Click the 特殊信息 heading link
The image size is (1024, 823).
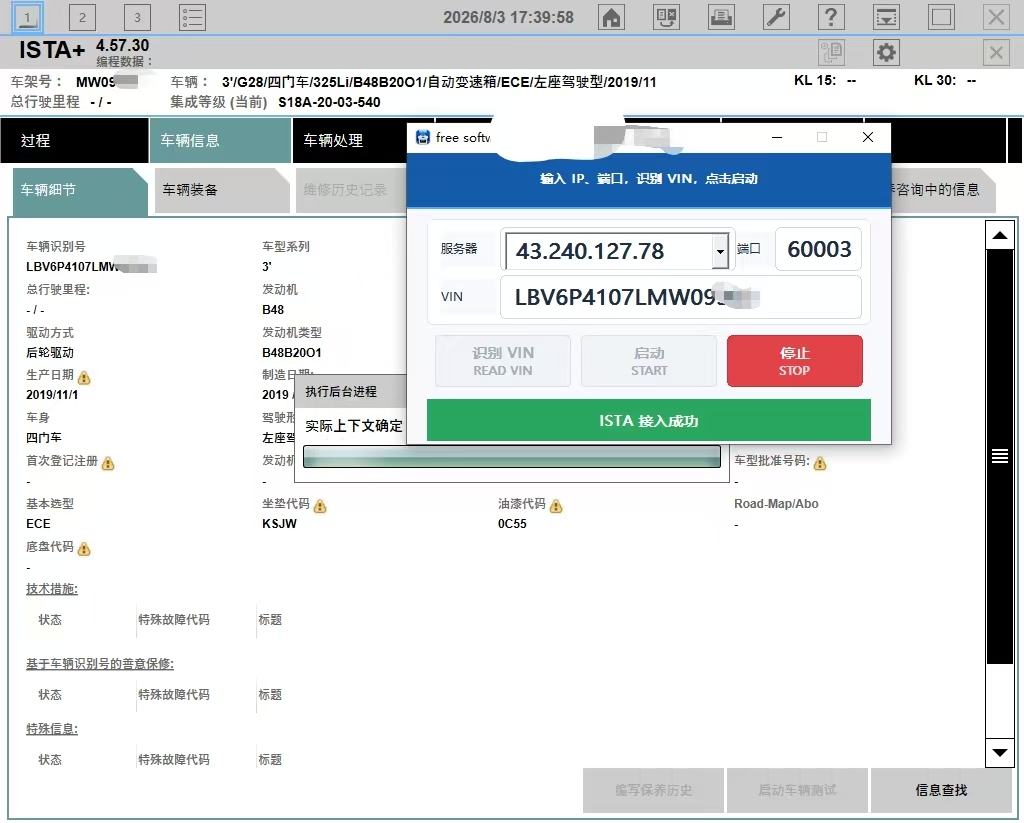pyautogui.click(x=52, y=729)
